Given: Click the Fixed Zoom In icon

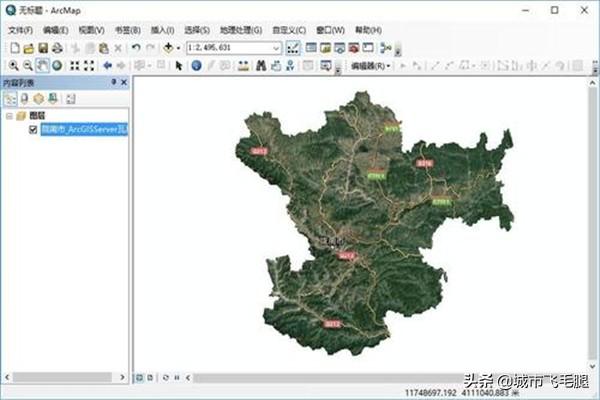Looking at the screenshot, I should tap(75, 66).
